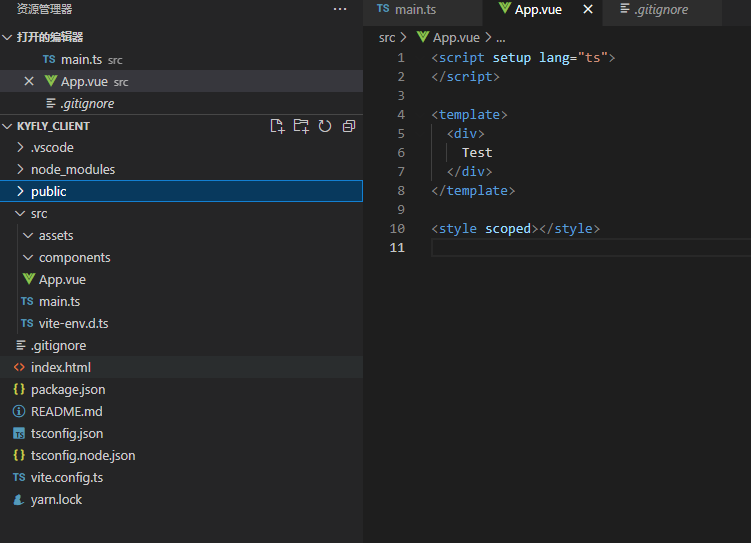Click the Vue icon beside App.vue in src
The width and height of the screenshot is (751, 543).
point(28,279)
